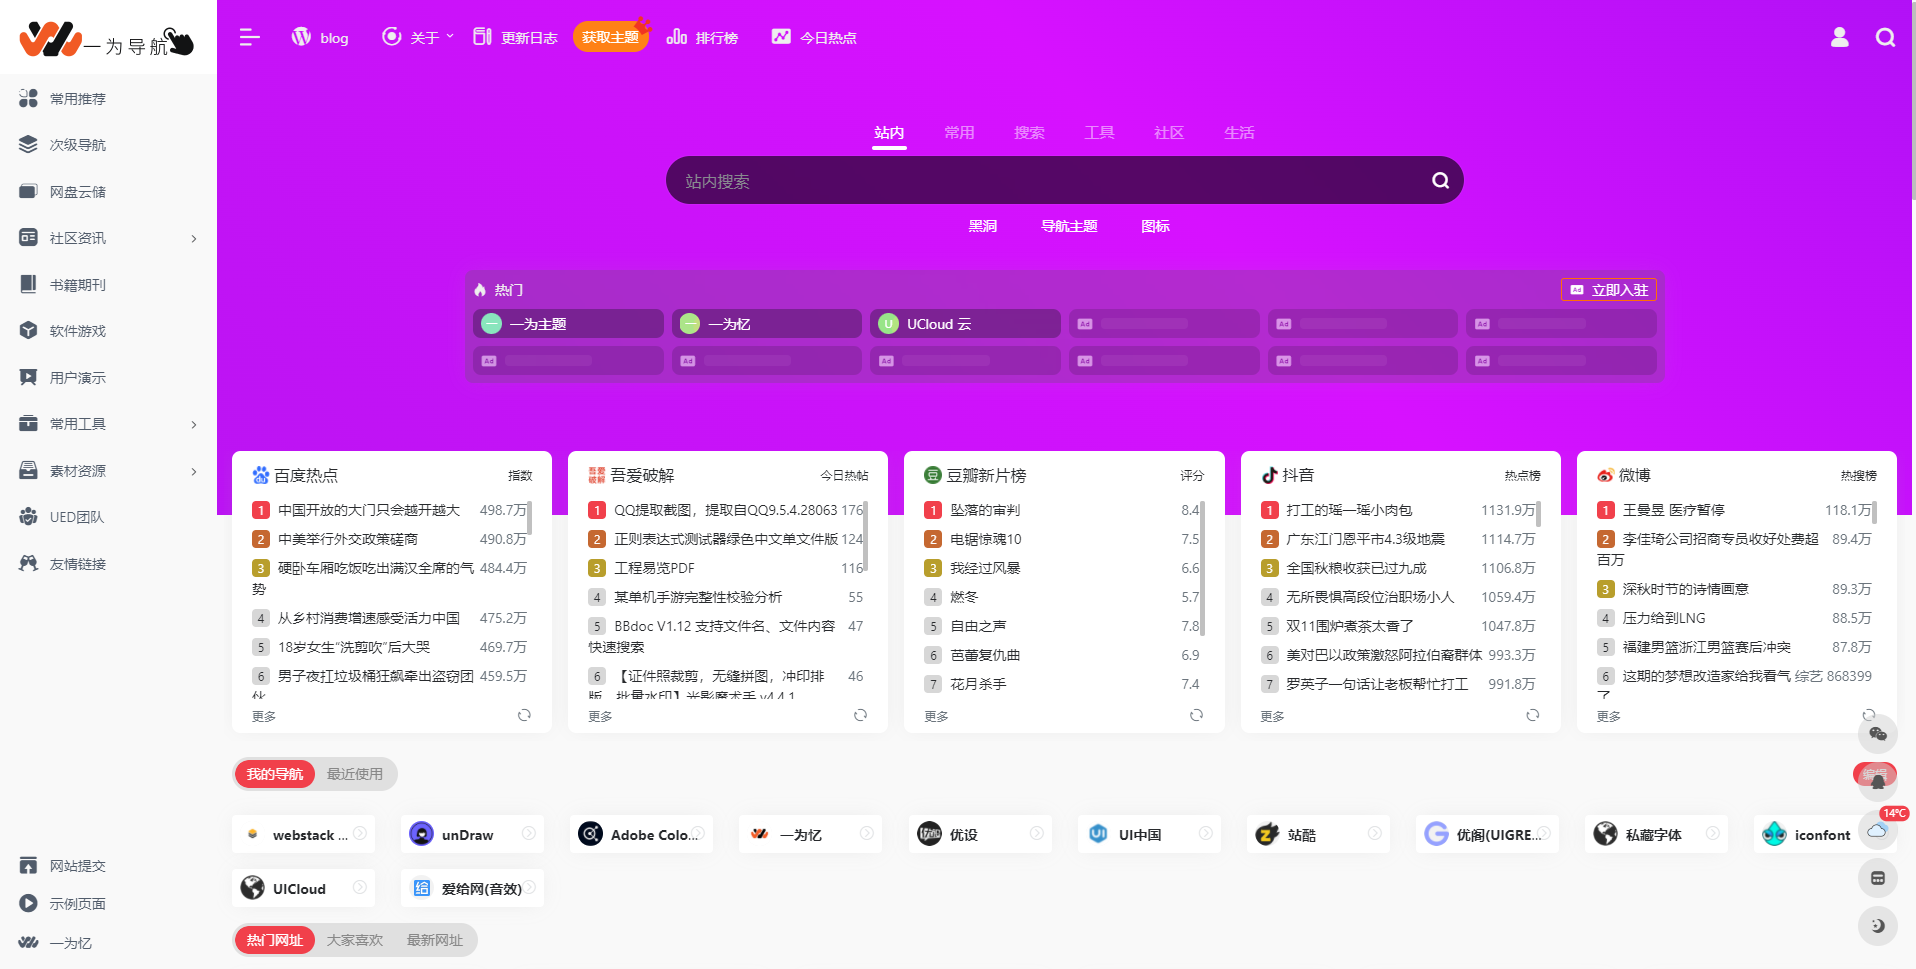Screen dimensions: 1916x969
Task: Expand 素材资源 submenu
Action: 194,471
